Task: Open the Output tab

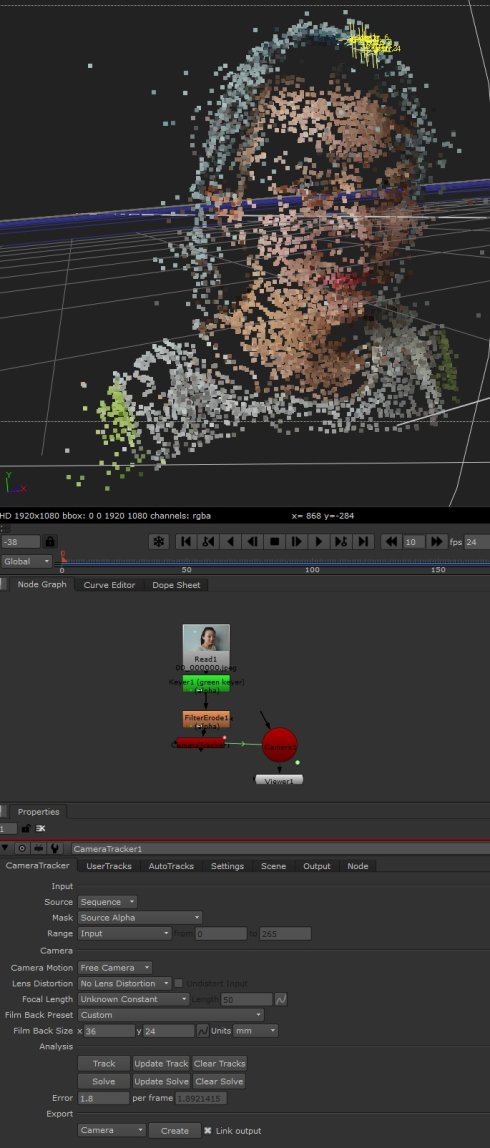Action: click(316, 866)
